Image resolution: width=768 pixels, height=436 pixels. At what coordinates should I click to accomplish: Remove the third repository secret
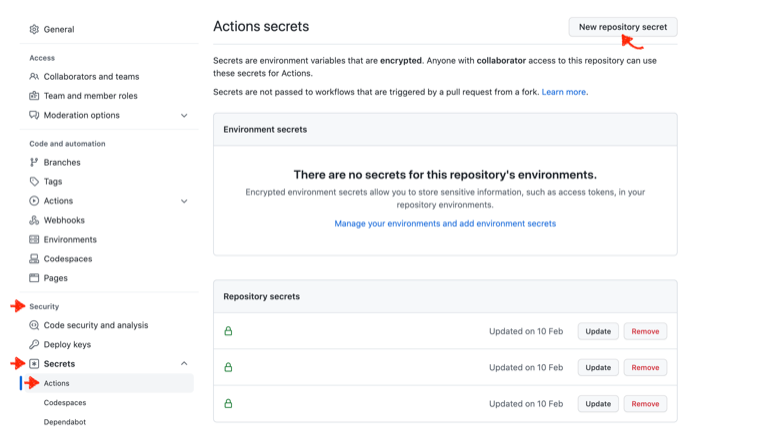tap(645, 404)
